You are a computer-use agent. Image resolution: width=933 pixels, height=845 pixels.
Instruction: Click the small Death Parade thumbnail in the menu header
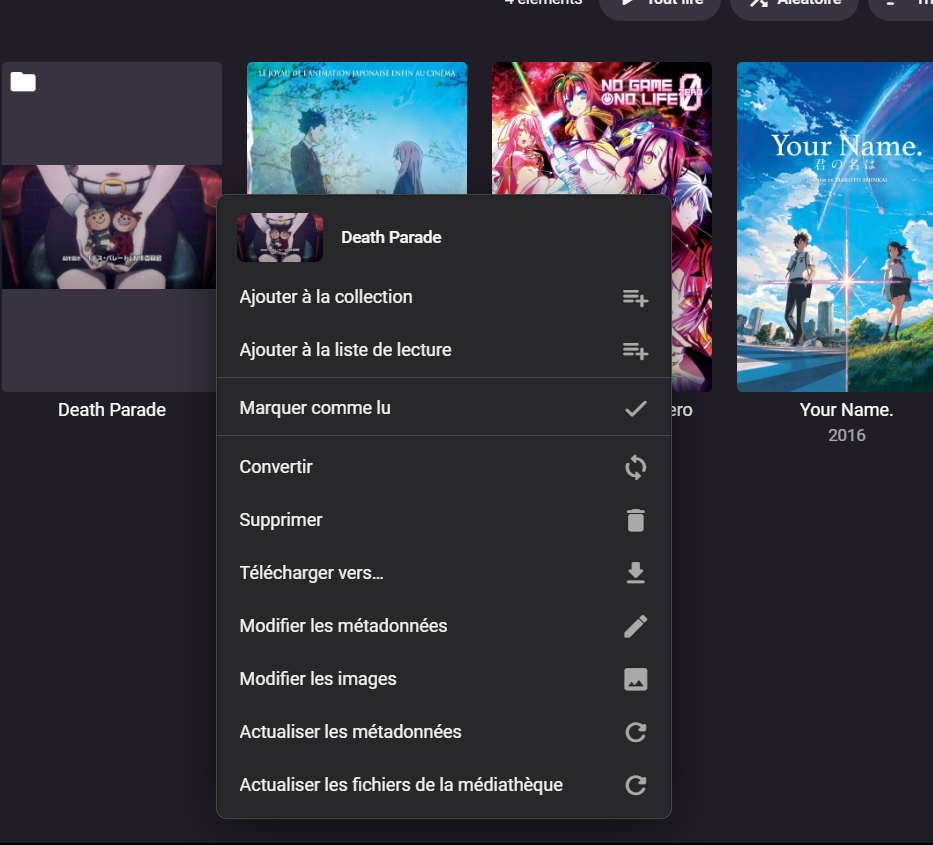click(280, 237)
